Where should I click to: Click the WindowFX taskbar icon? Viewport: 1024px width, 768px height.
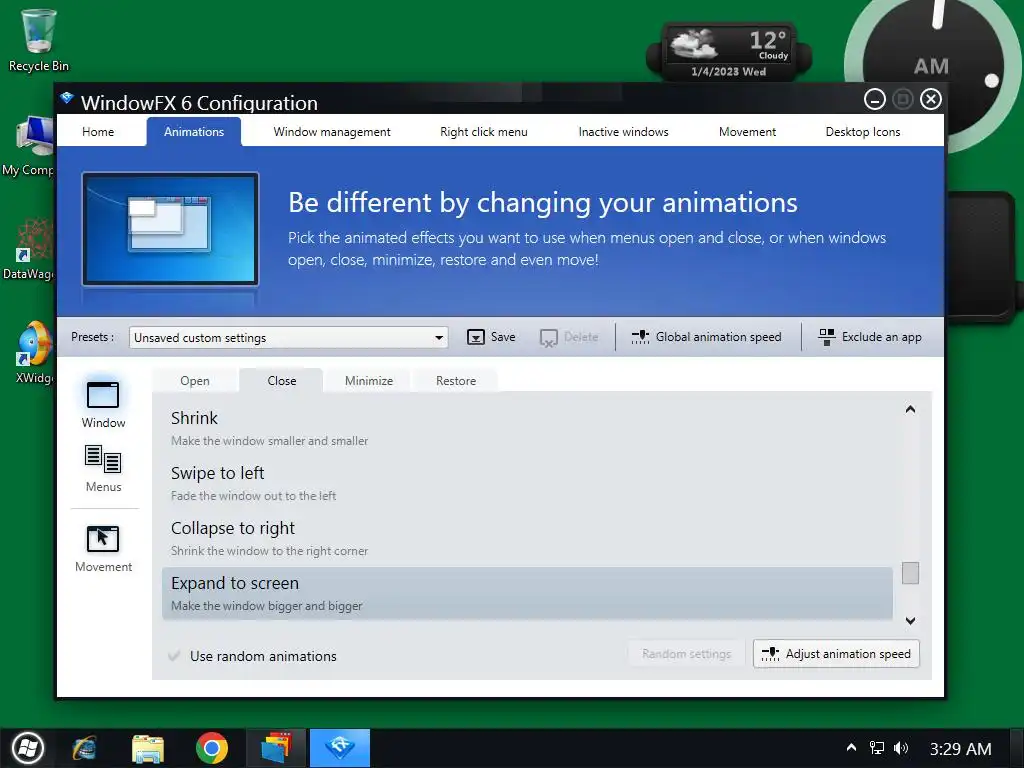340,748
